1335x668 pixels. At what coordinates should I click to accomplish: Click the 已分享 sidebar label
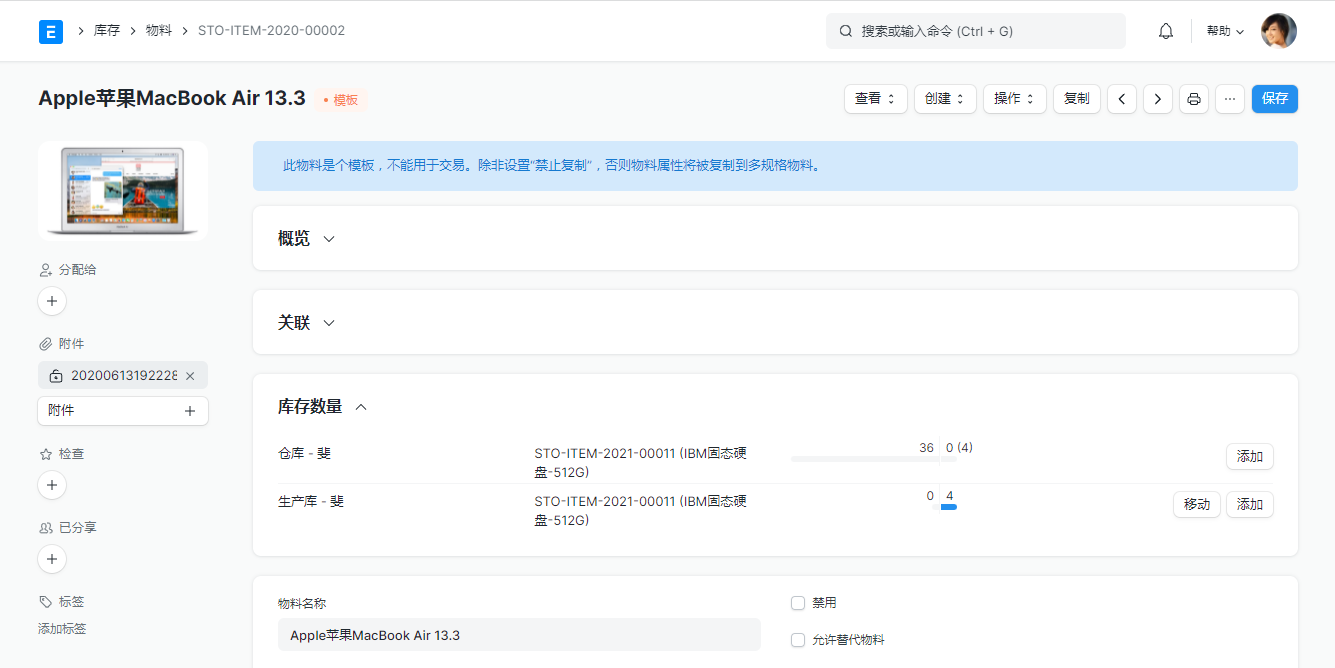[x=78, y=528]
